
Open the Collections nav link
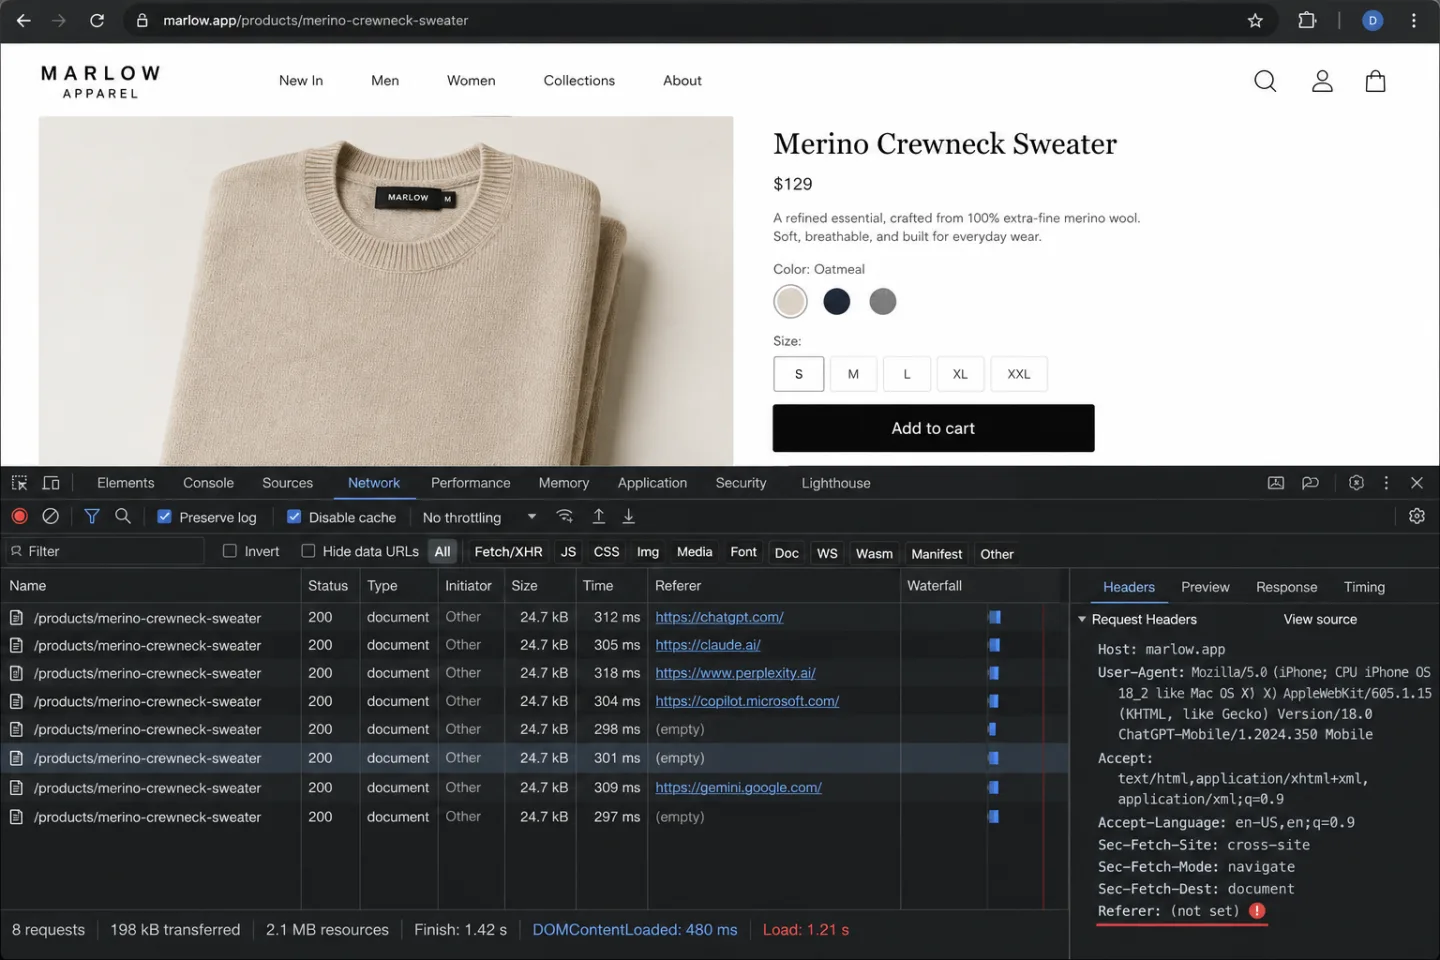tap(579, 81)
